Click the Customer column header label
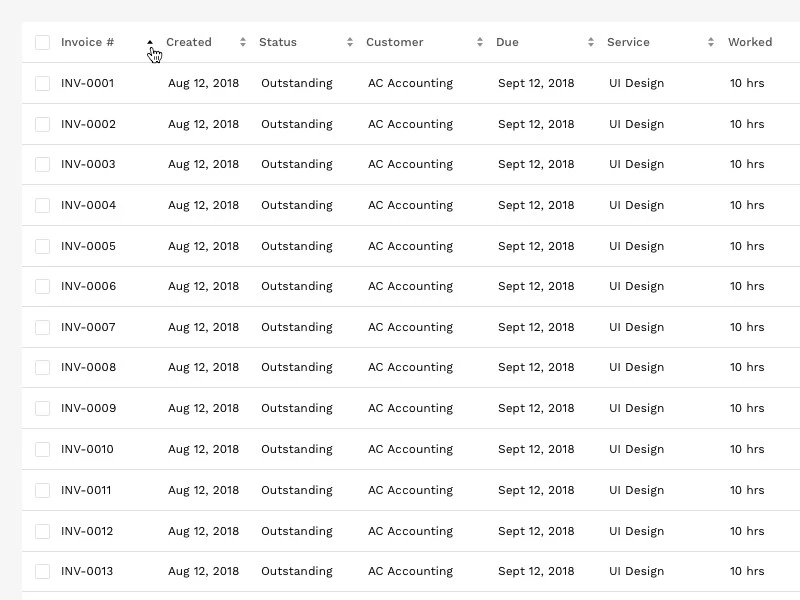Screen dimensions: 800x600 (394, 42)
